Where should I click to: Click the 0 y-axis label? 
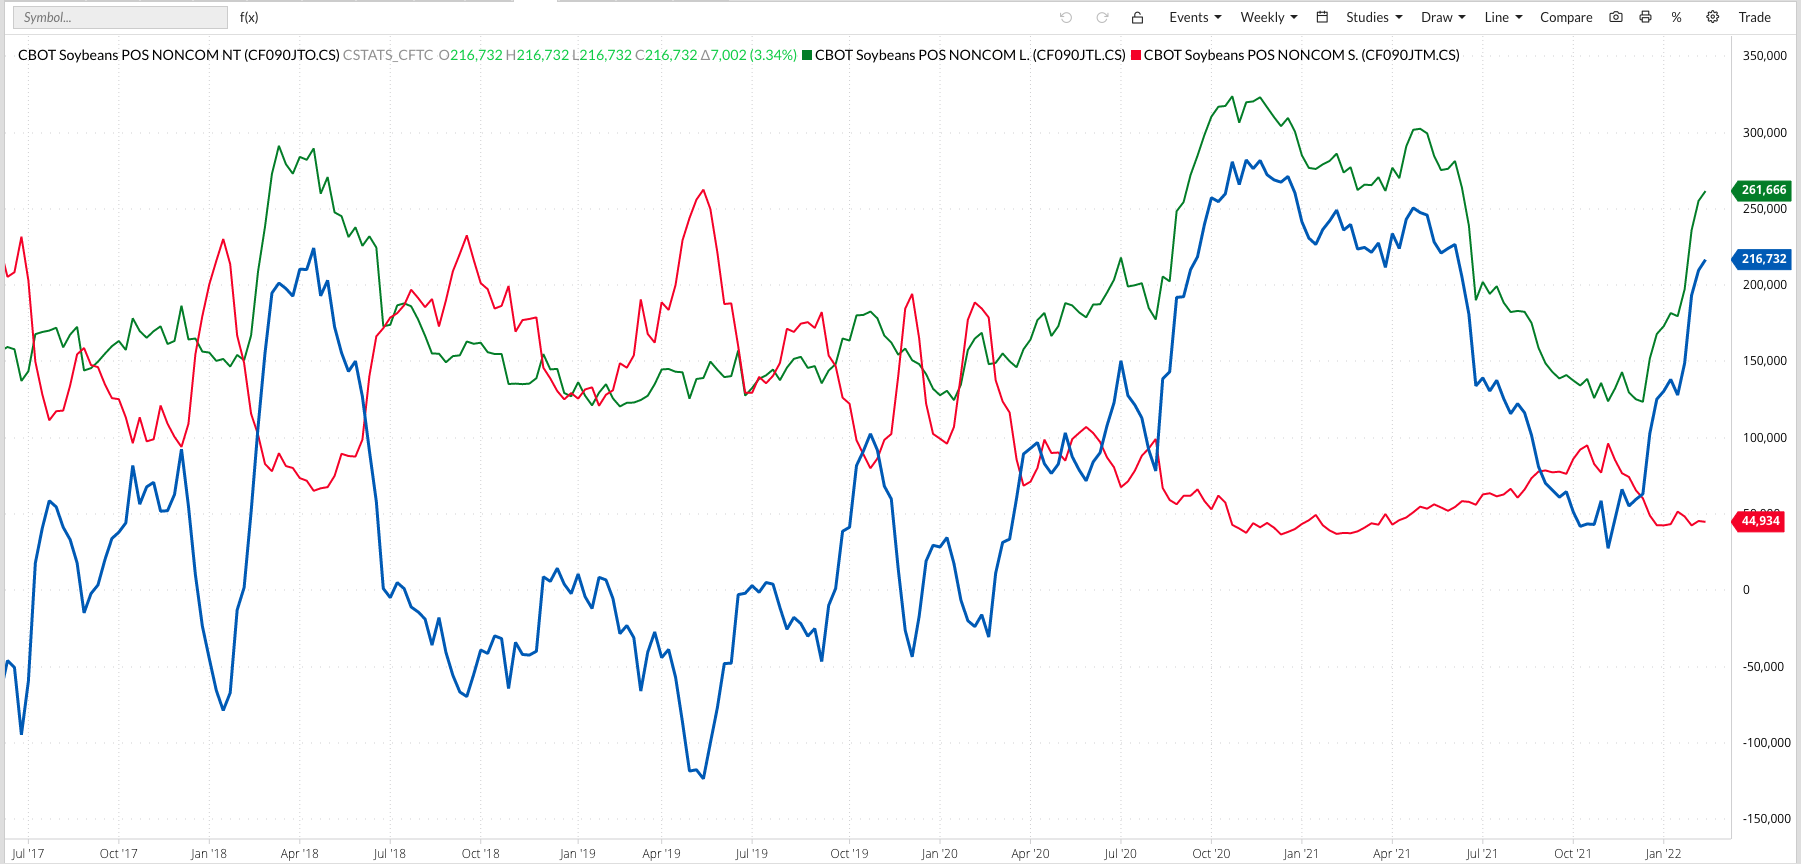point(1747,590)
